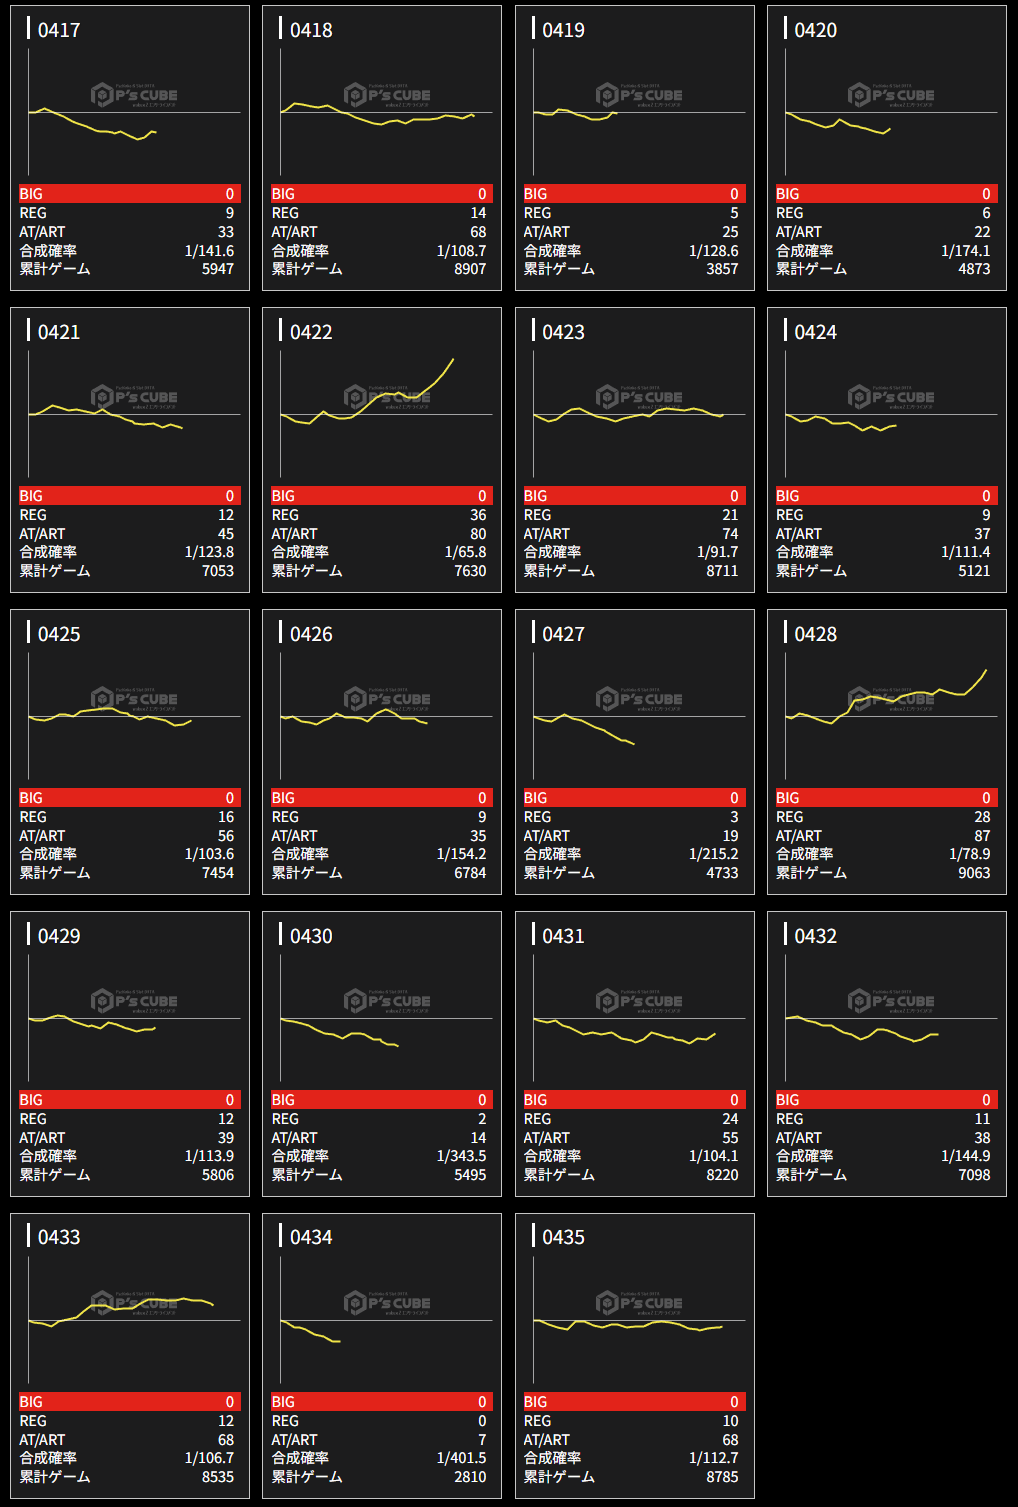Select the 合成確率 value 1/113.9 in card 0429
Image resolution: width=1018 pixels, height=1507 pixels.
click(209, 1156)
